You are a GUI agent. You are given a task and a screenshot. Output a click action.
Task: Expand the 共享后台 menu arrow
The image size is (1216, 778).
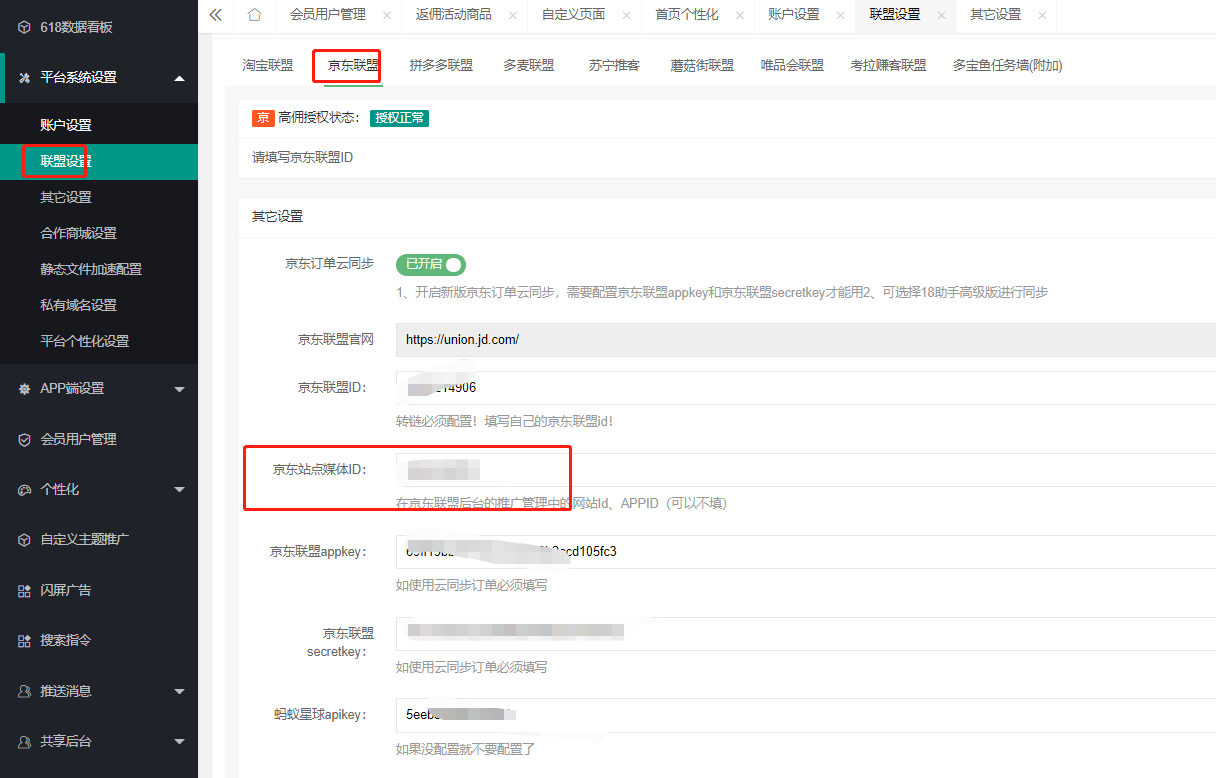(179, 742)
